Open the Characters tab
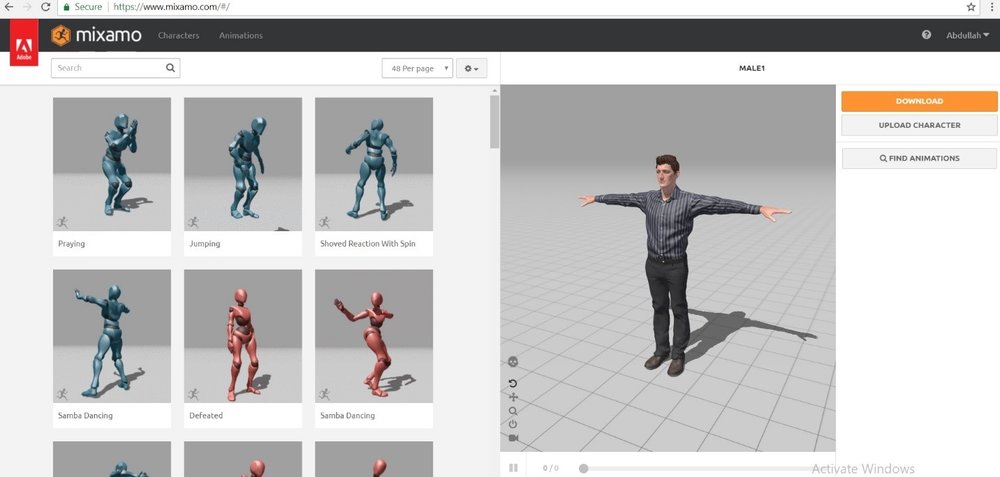The height and width of the screenshot is (477, 1000). point(179,36)
